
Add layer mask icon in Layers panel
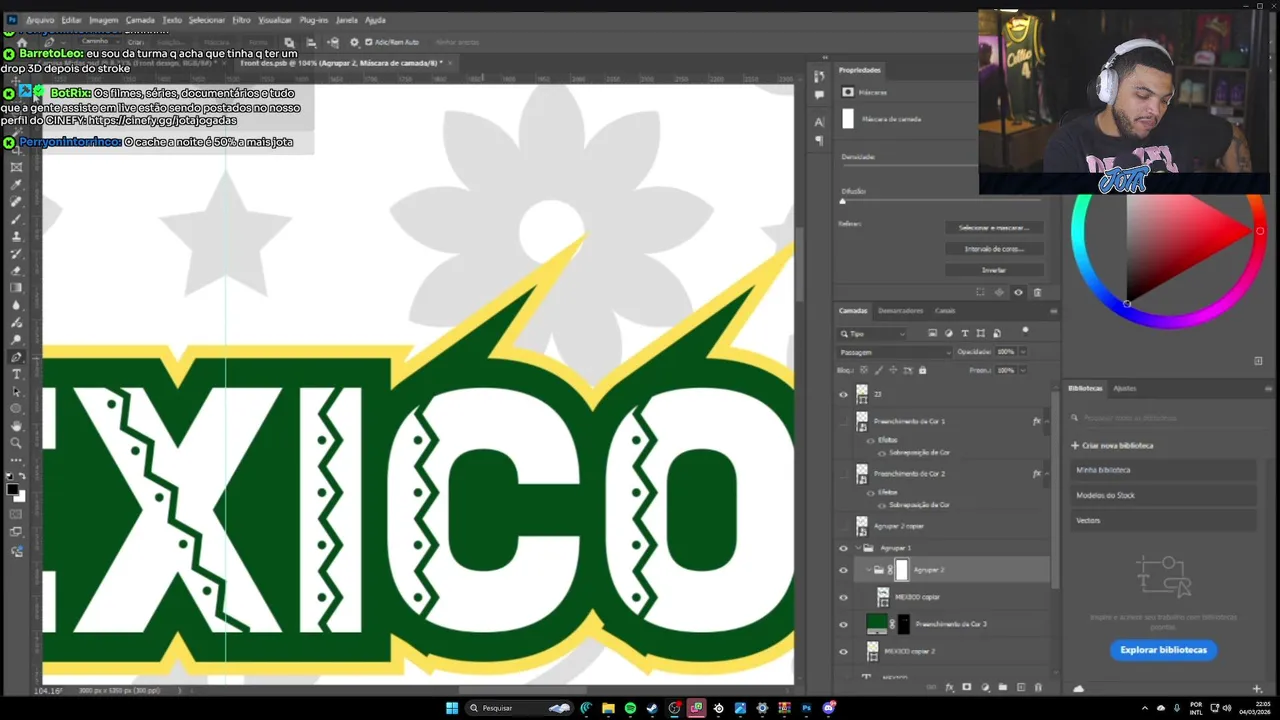[967, 687]
